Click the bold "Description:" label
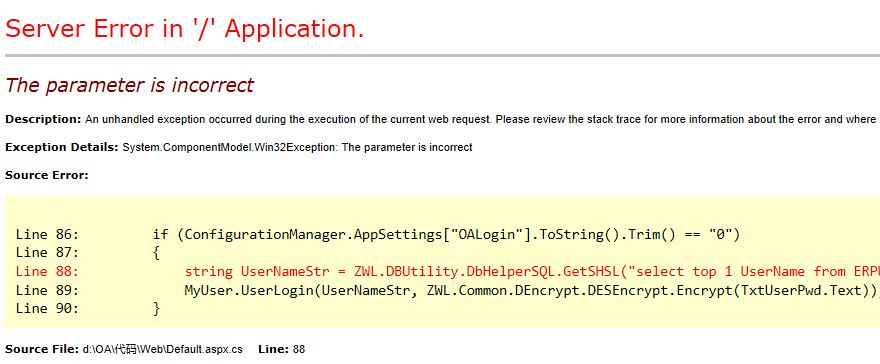880x364 pixels. click(x=43, y=119)
